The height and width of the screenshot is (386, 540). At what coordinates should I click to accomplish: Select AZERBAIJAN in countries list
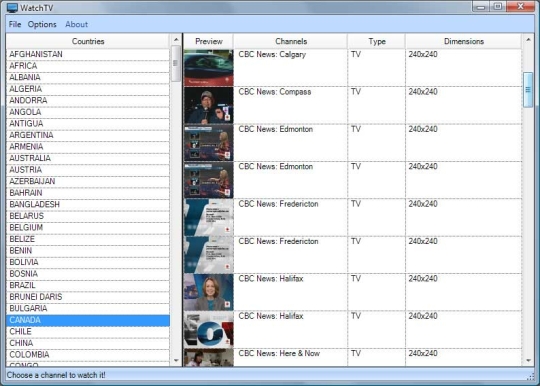point(88,181)
